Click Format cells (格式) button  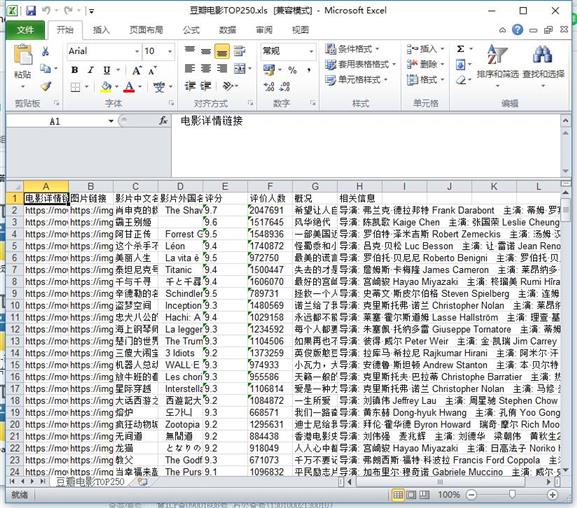coord(425,80)
